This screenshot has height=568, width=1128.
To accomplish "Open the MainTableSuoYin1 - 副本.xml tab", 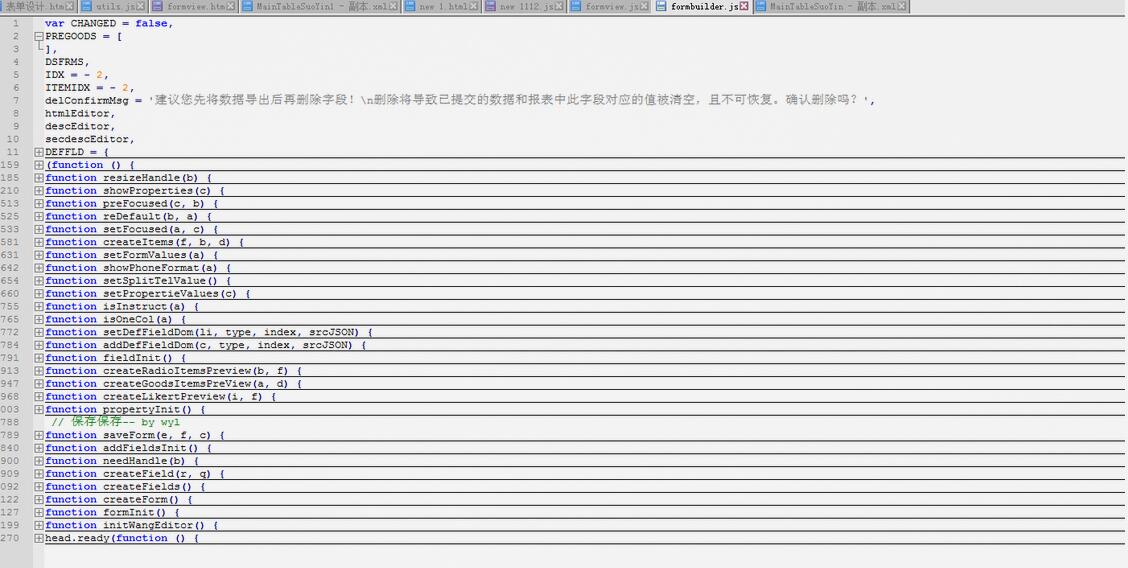I will click(319, 6).
